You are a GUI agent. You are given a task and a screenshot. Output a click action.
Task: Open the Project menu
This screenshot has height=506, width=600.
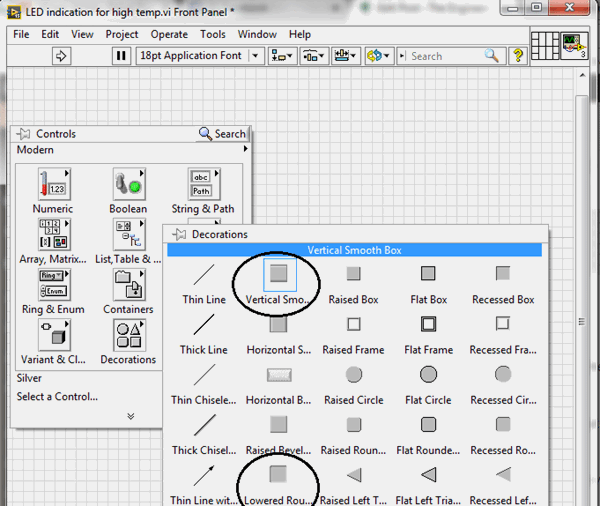tap(122, 34)
